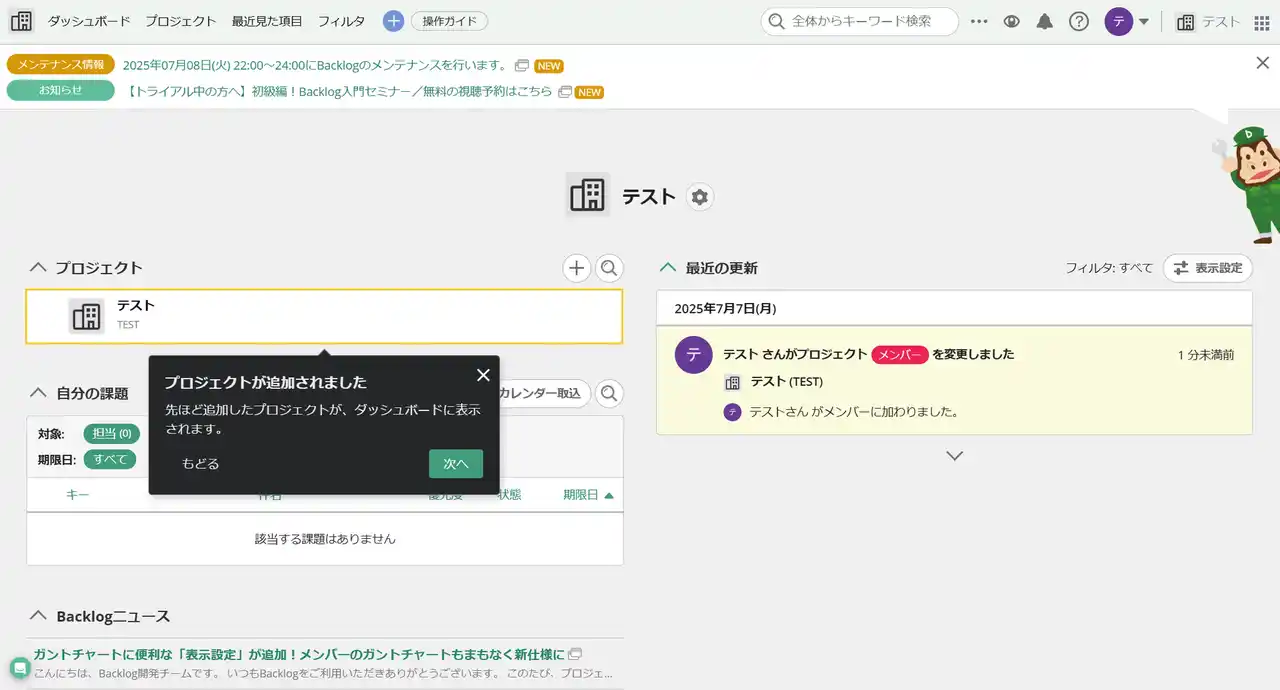Screen dimensions: 1280x690
Task: Collapse the Backlogニュース section
Action: click(x=39, y=616)
